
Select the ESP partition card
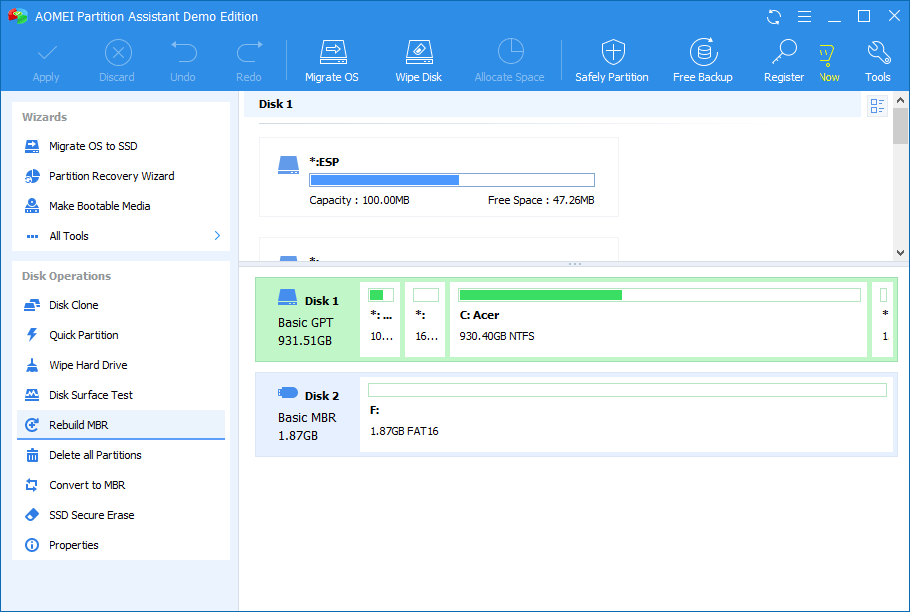coord(439,177)
